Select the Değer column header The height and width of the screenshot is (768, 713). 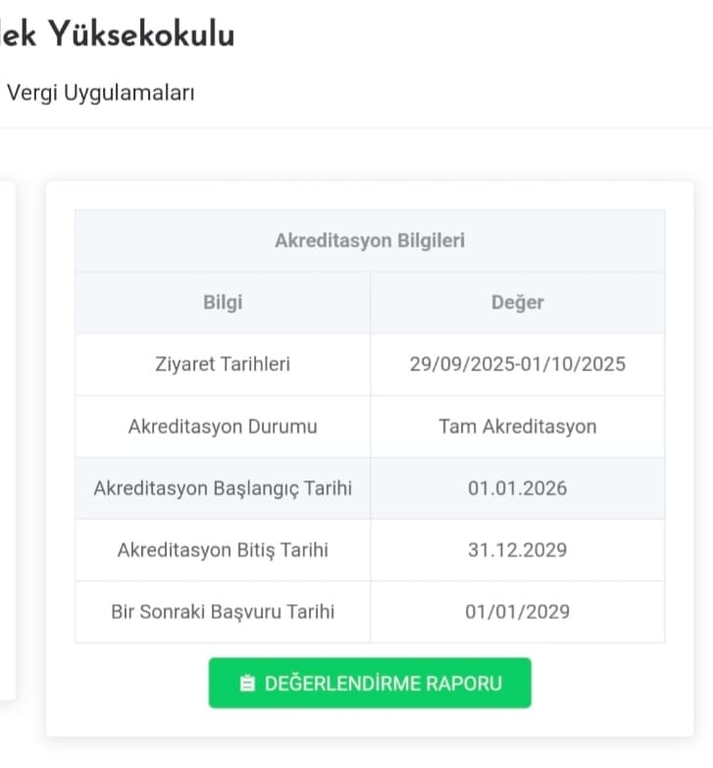click(x=517, y=302)
